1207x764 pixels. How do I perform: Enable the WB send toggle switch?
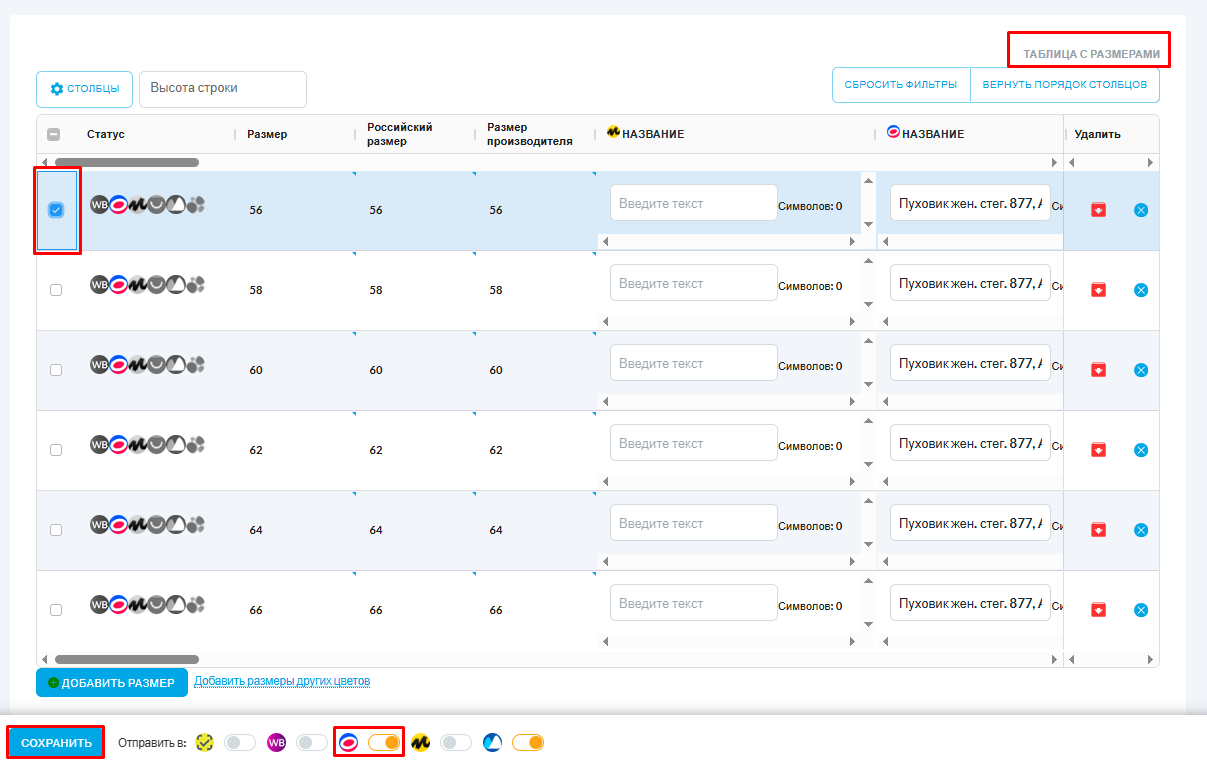coord(311,743)
